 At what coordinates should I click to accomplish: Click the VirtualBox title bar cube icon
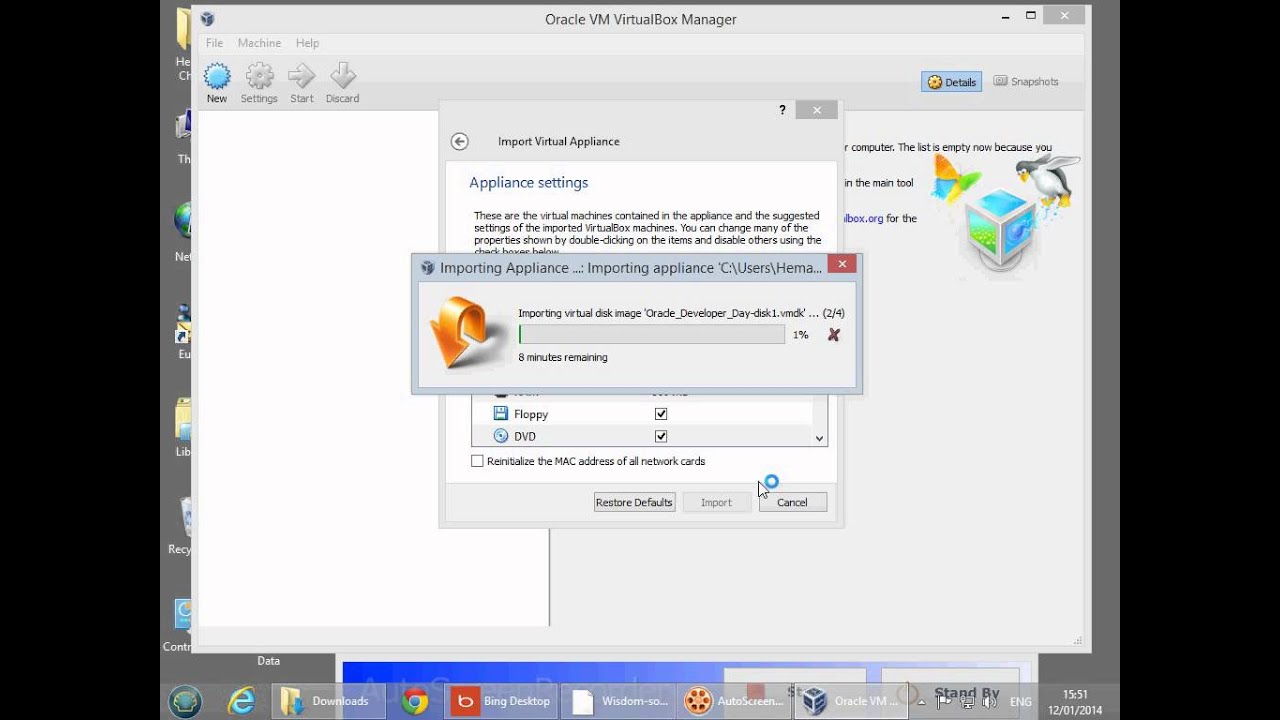point(207,19)
